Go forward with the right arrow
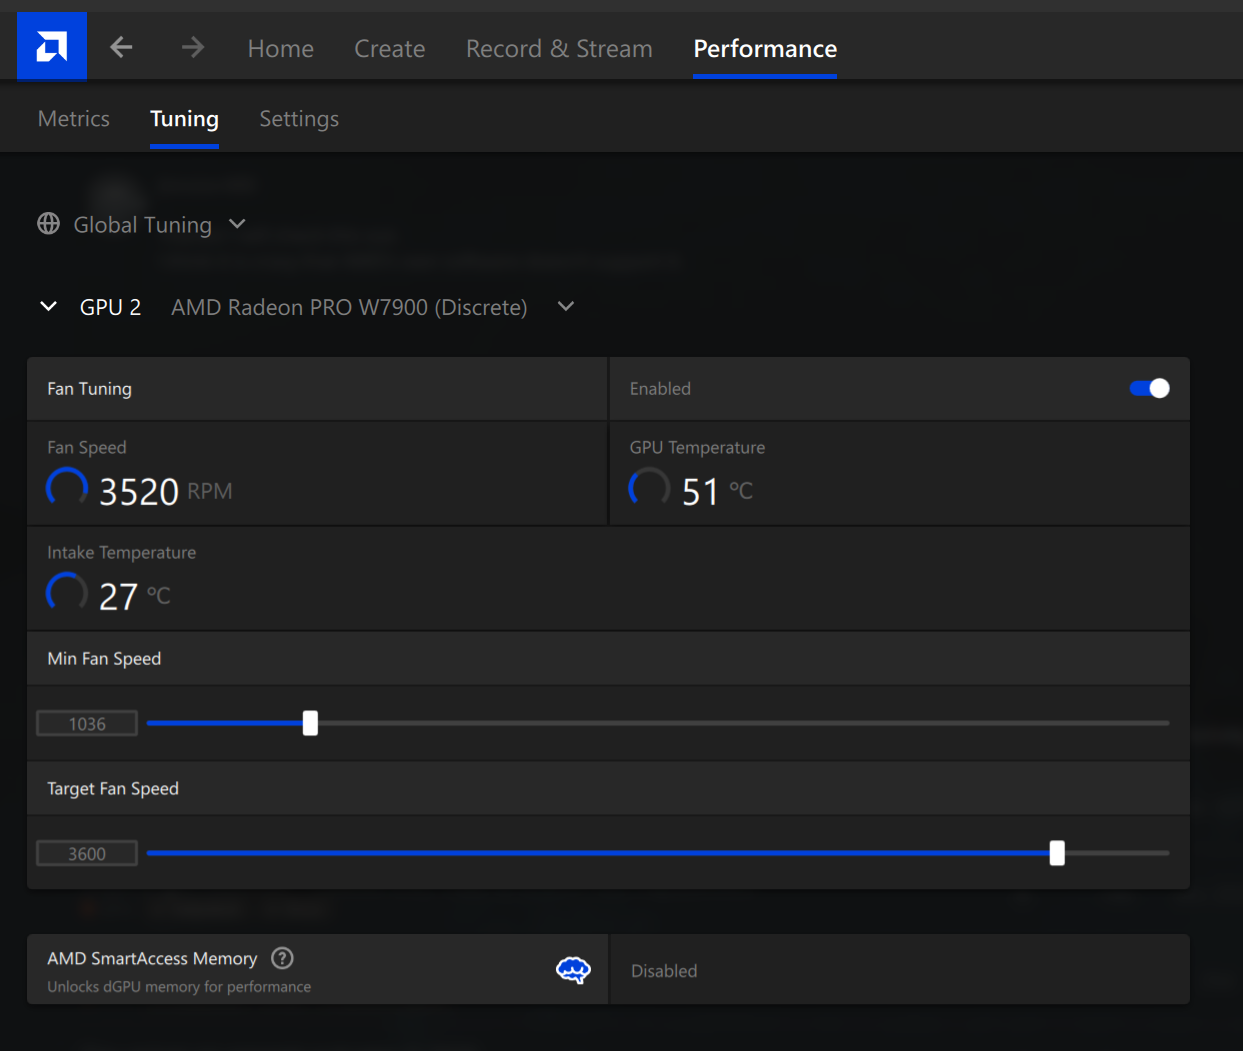The height and width of the screenshot is (1051, 1243). point(193,47)
